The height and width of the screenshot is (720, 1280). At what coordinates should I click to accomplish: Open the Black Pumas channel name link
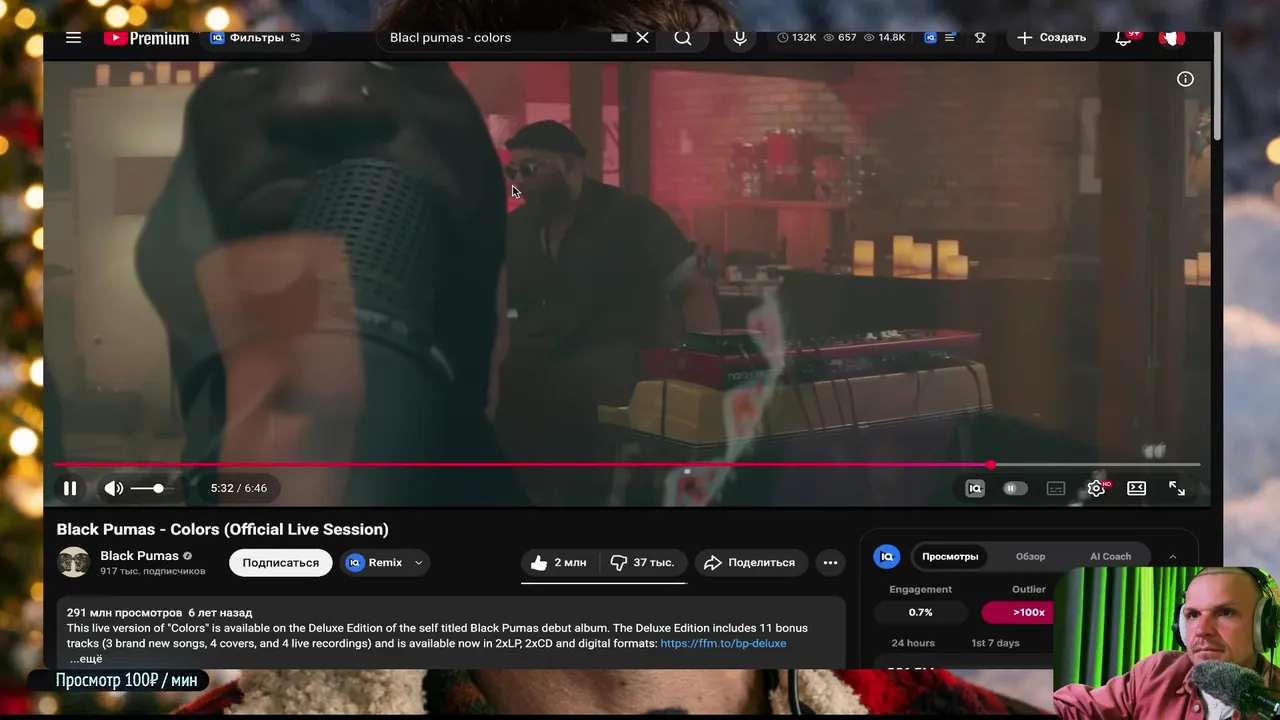(139, 556)
